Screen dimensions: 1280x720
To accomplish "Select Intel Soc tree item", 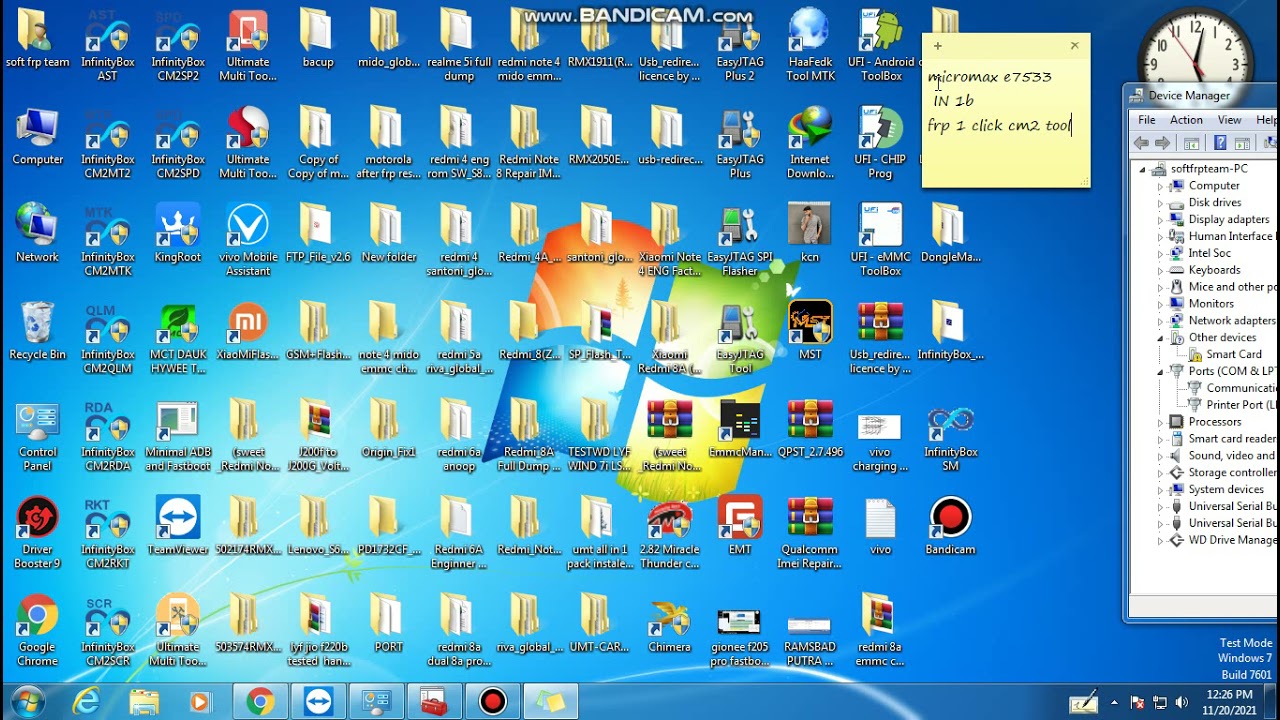I will (1200, 253).
